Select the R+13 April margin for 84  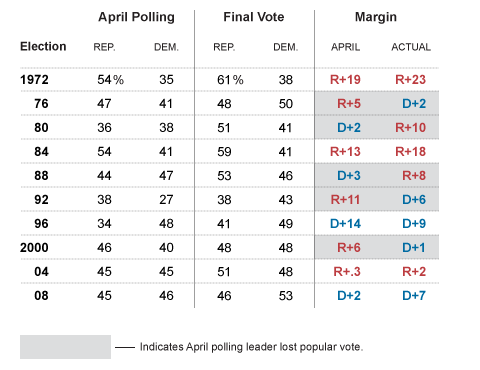point(345,152)
